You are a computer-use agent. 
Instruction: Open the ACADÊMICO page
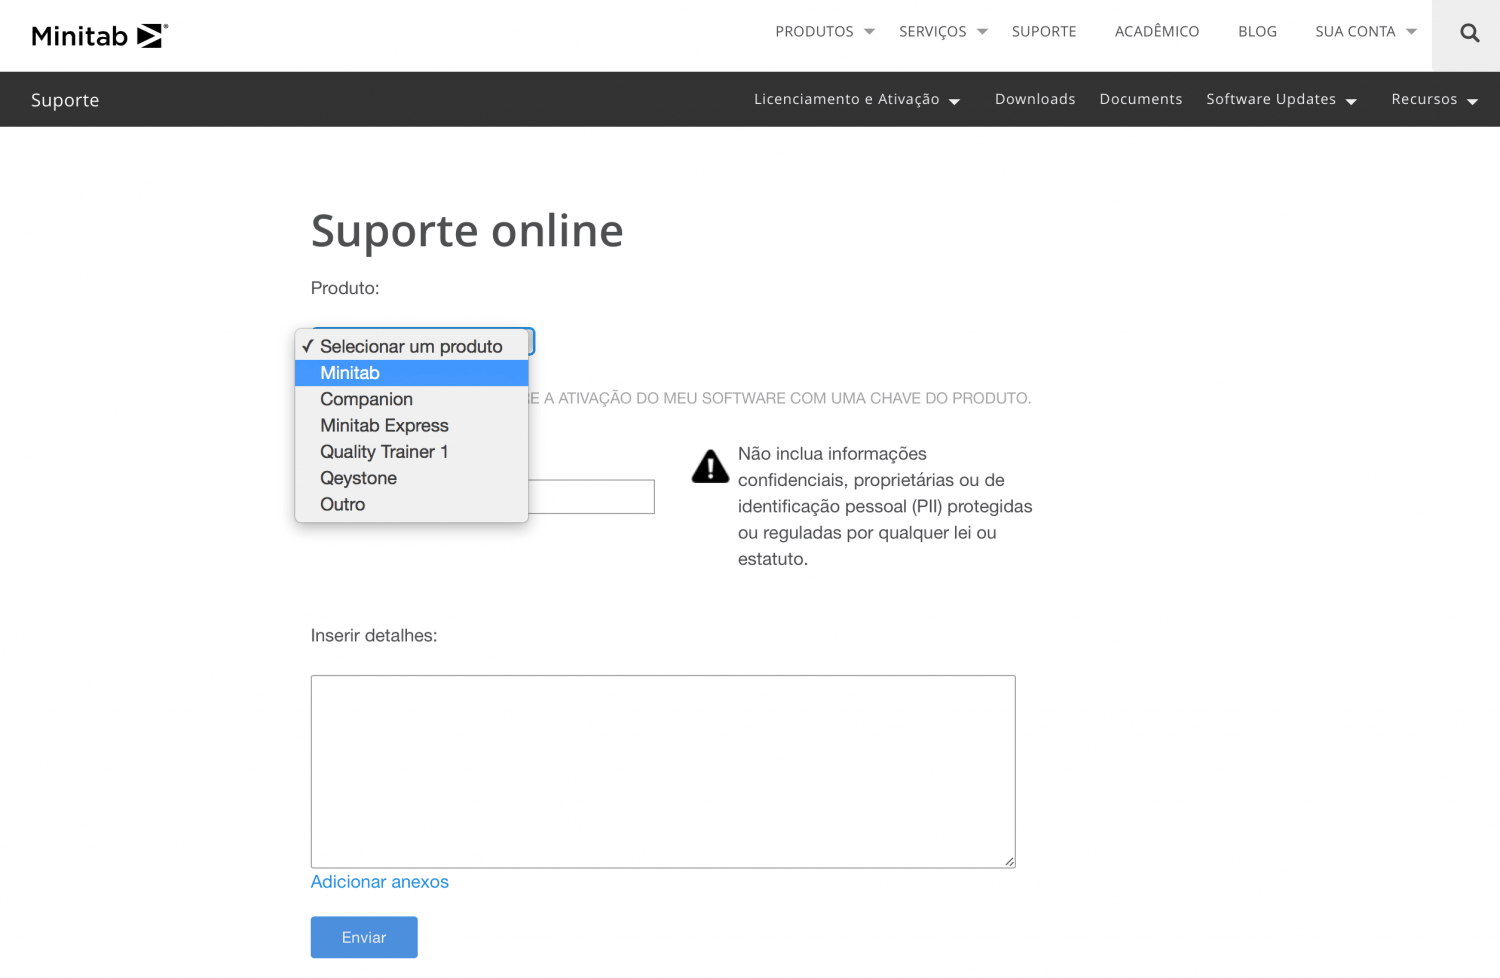1157,32
